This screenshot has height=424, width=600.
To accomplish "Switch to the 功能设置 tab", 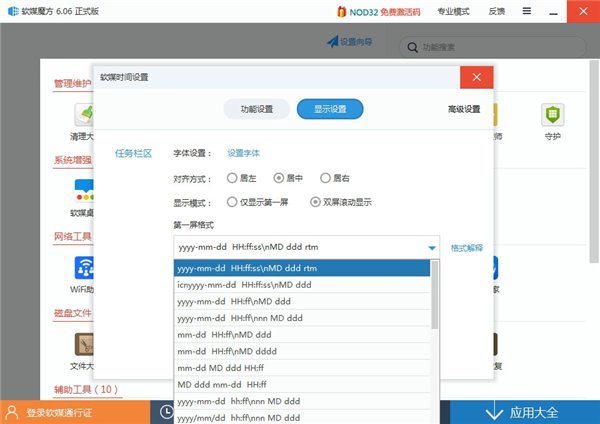I will 255,109.
